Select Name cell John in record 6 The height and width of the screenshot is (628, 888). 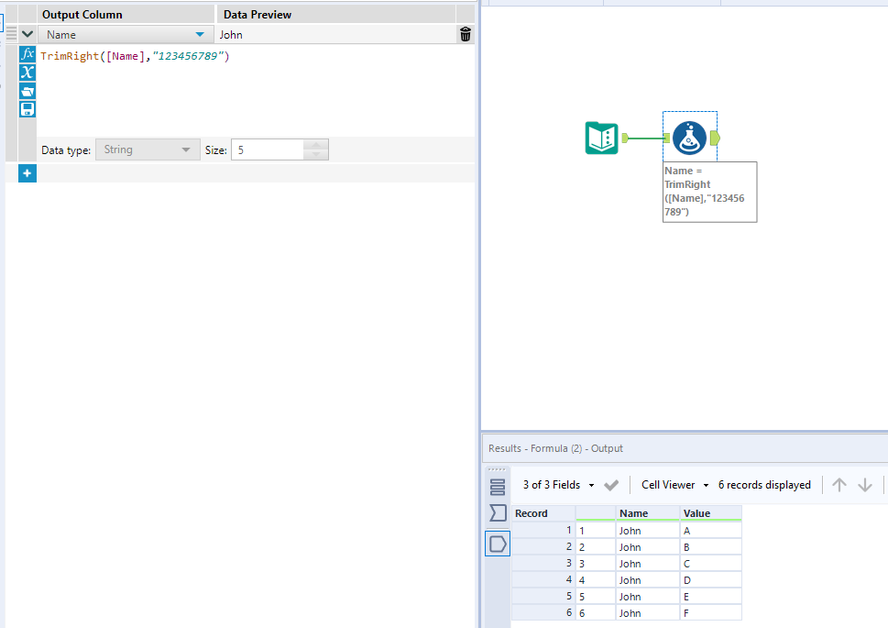tap(647, 613)
